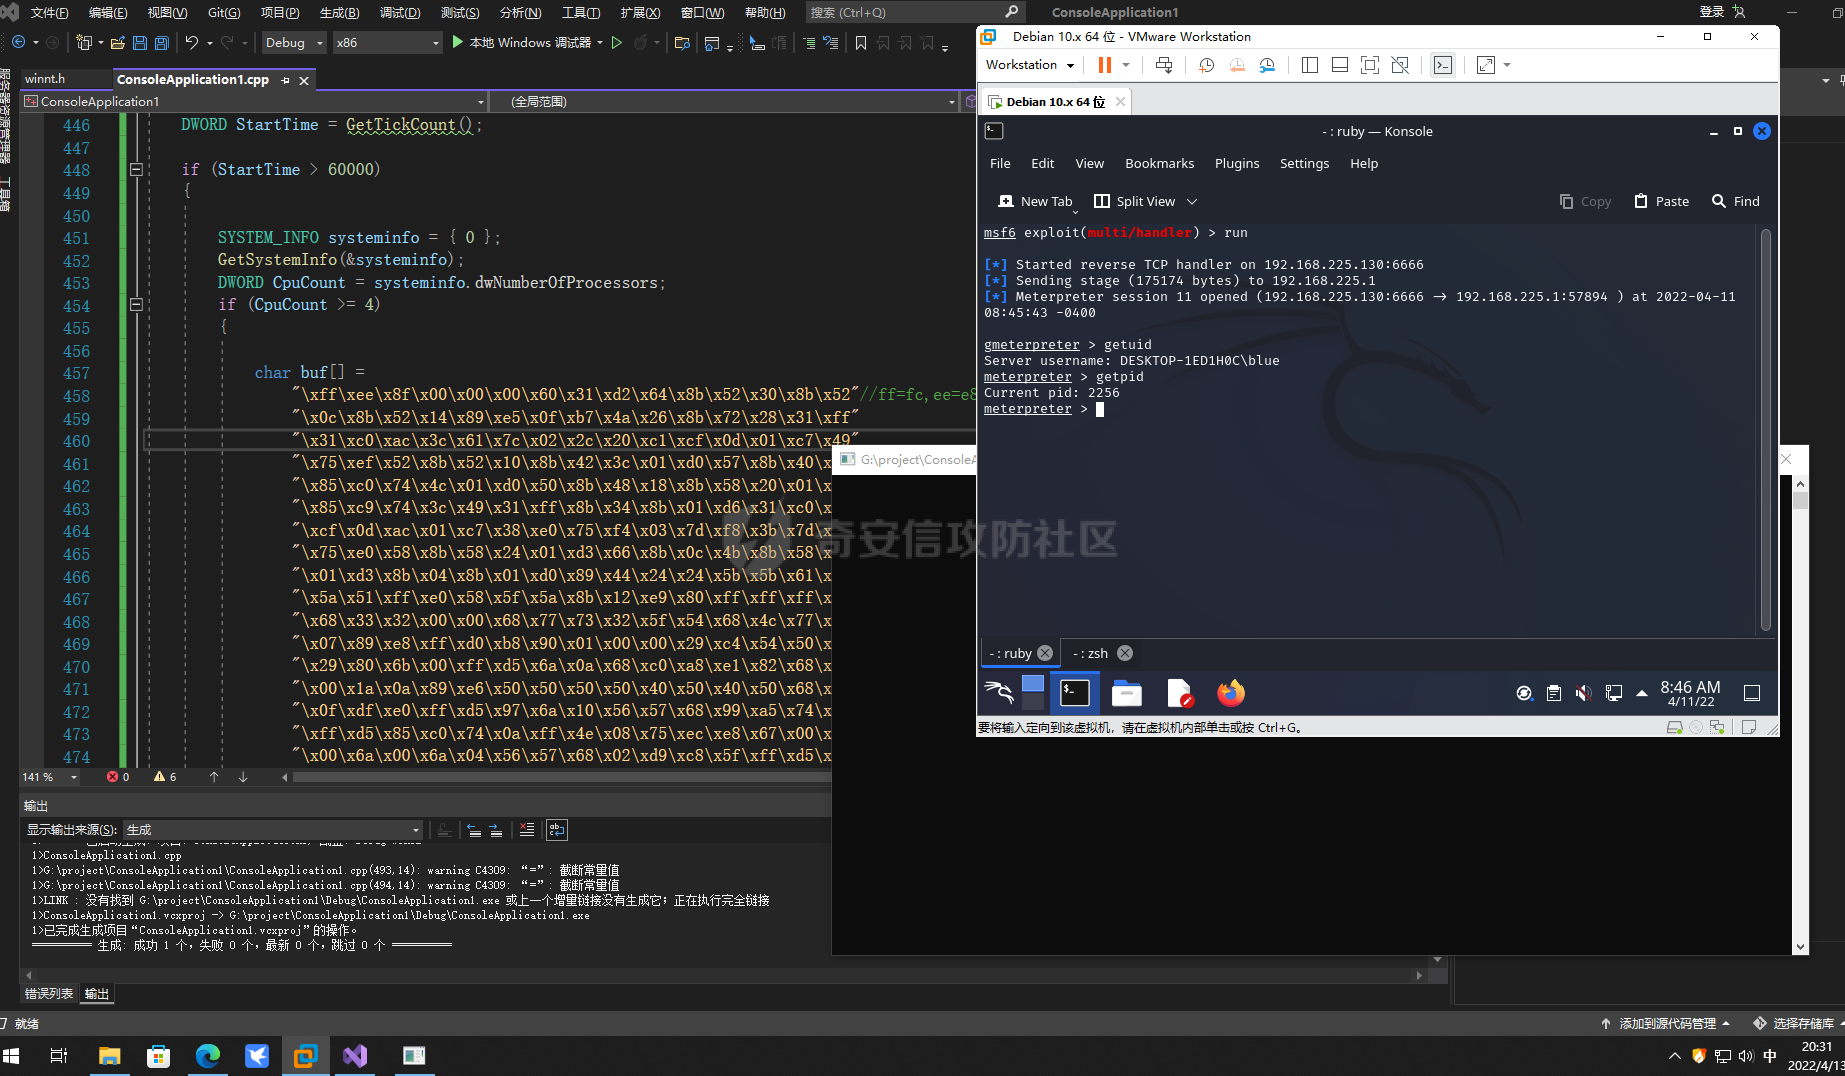1845x1076 pixels.
Task: Comment out selected lines icon
Action: [809, 43]
